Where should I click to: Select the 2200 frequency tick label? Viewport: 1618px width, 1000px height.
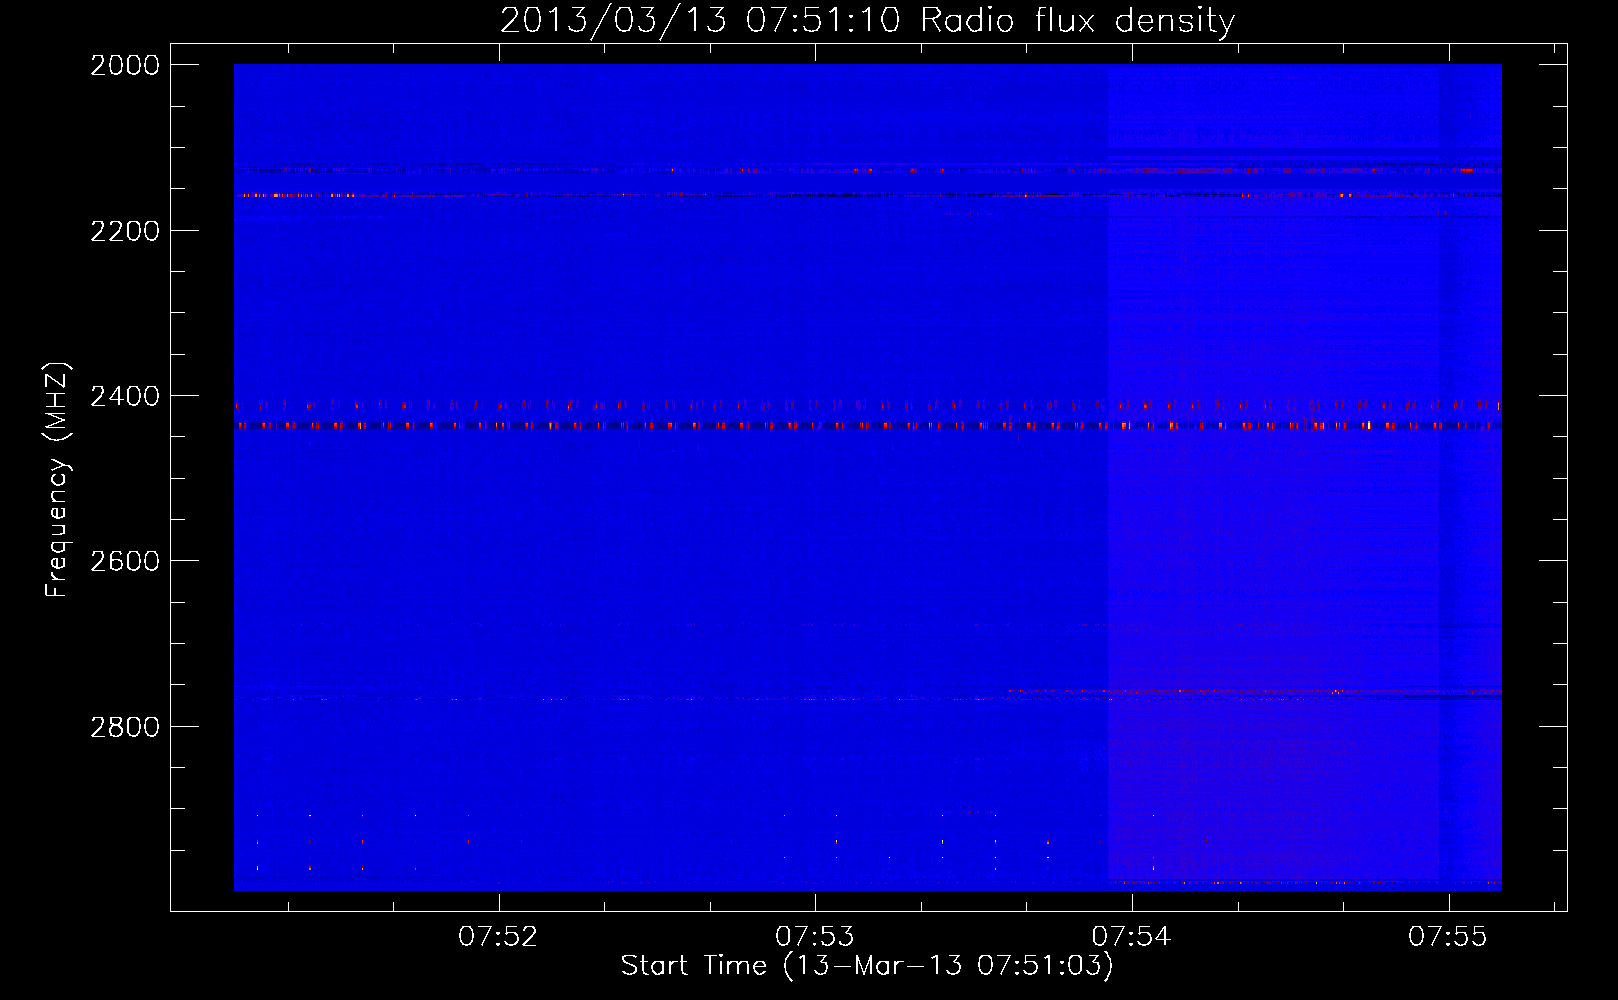point(125,231)
